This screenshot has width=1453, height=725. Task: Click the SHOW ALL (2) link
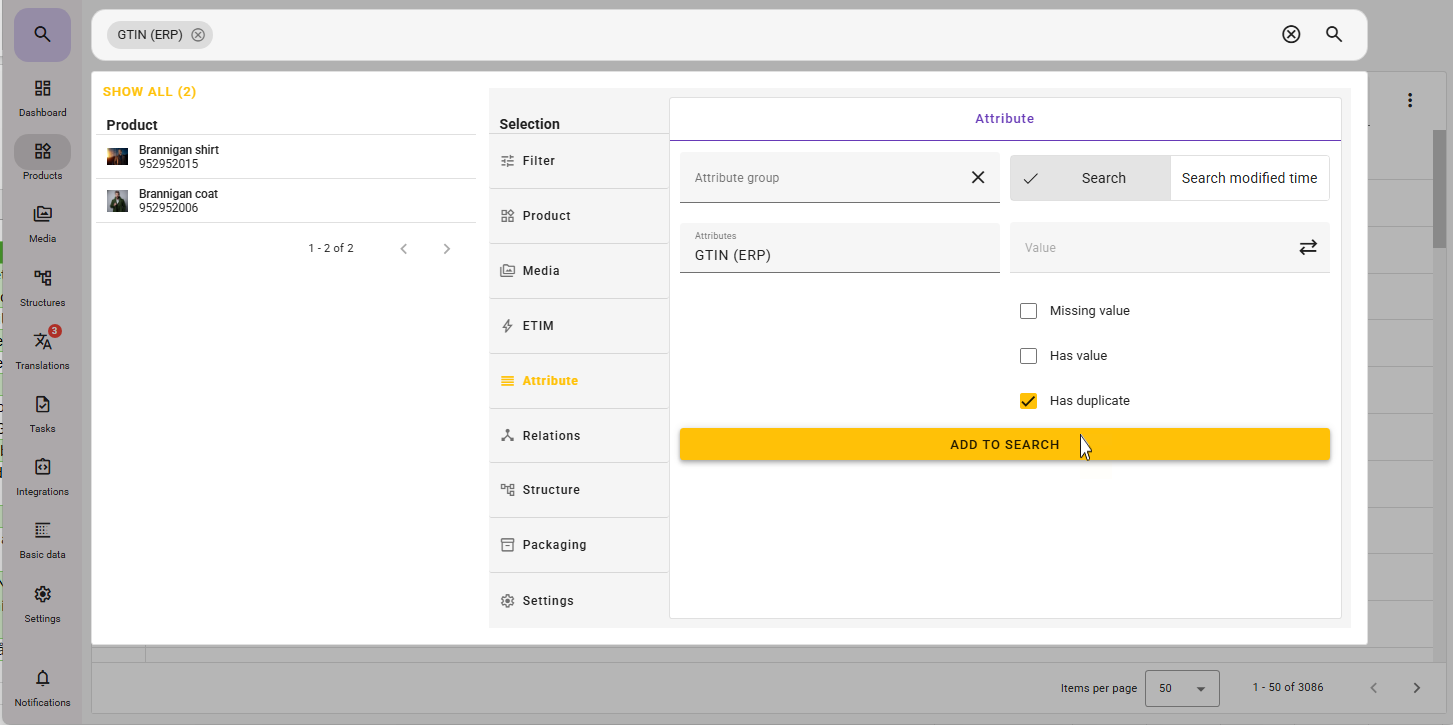149,92
